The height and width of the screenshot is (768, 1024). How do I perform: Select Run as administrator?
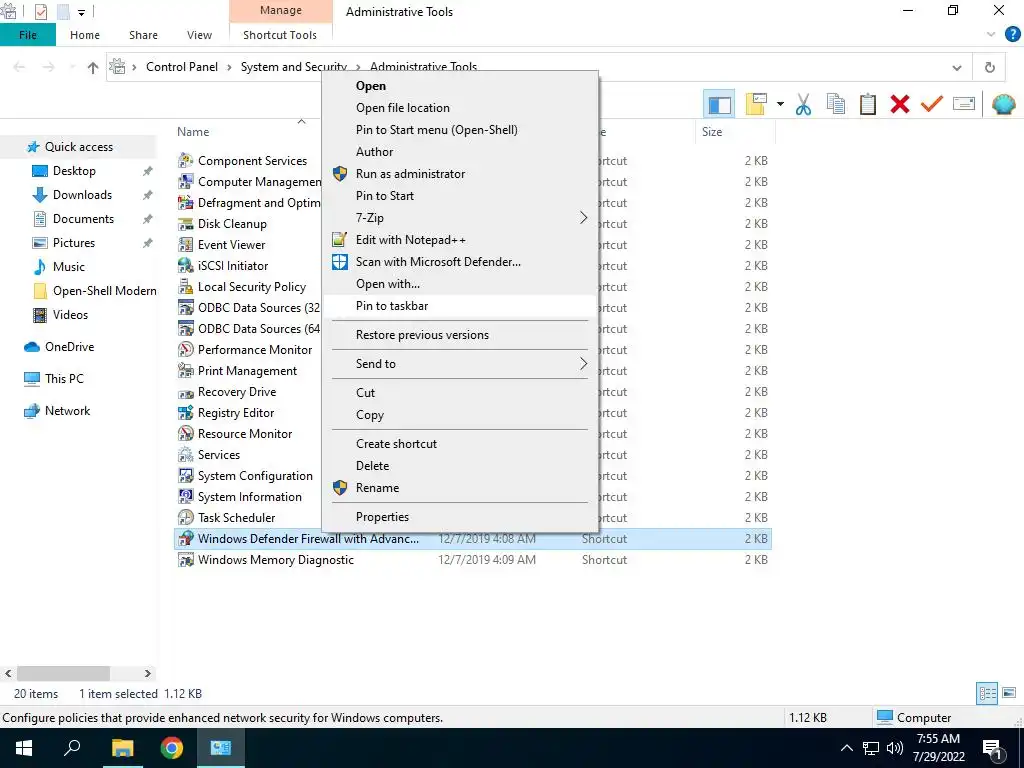pyautogui.click(x=460, y=174)
